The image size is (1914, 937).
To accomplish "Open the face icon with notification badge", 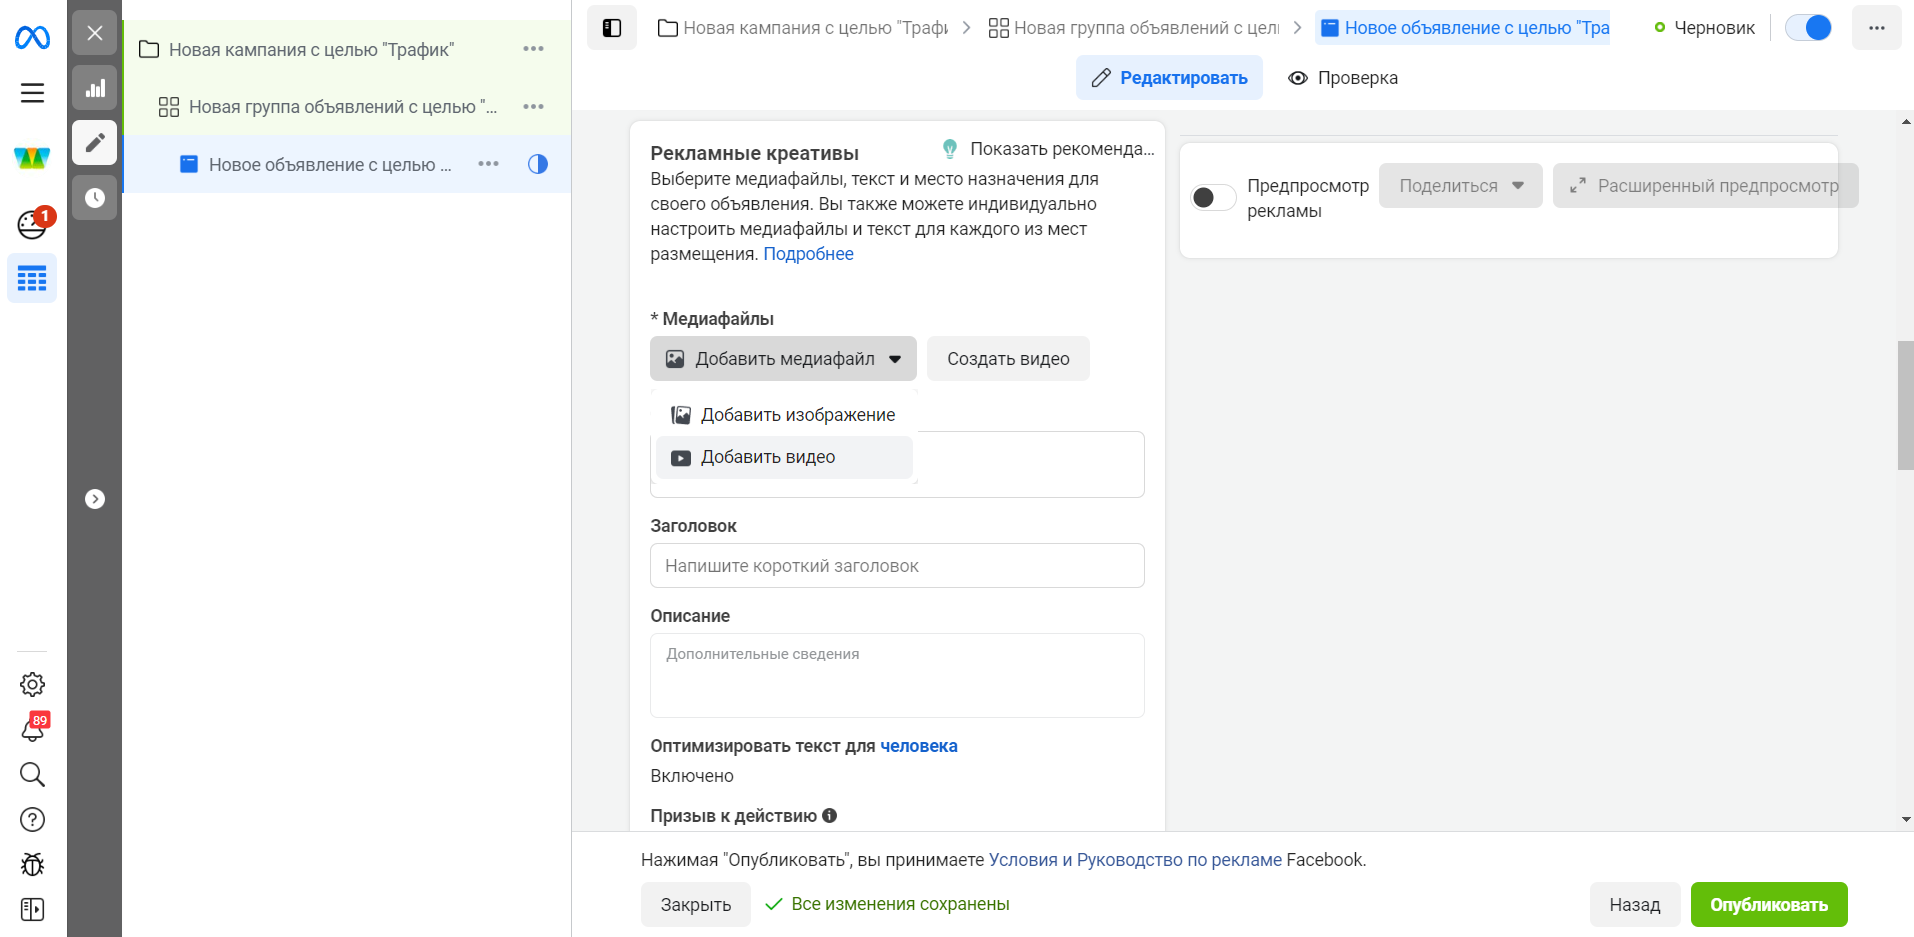I will 32,224.
